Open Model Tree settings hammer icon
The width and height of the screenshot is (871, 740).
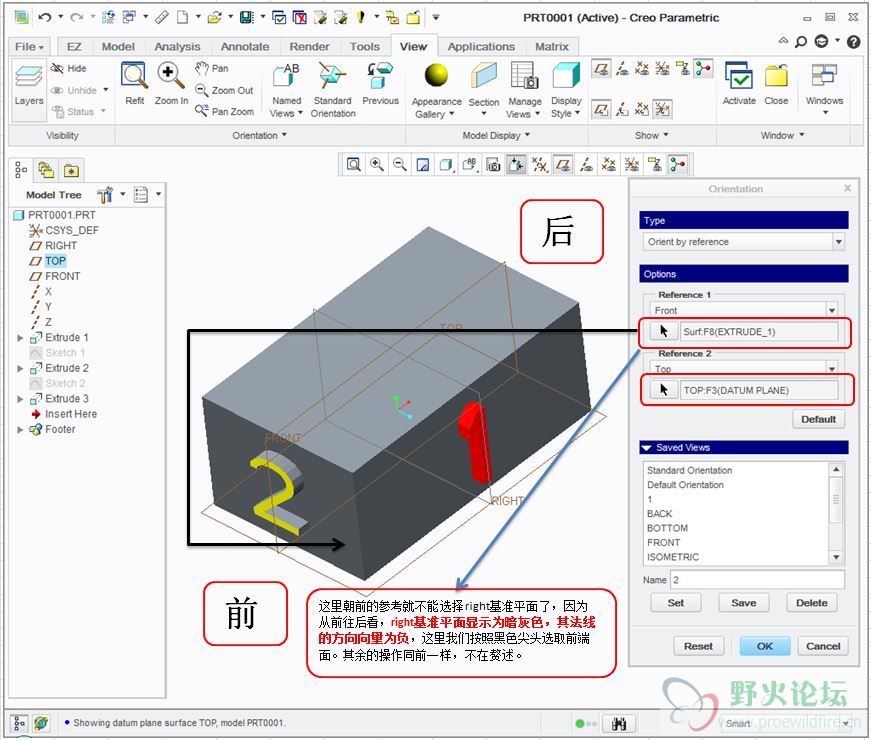105,194
